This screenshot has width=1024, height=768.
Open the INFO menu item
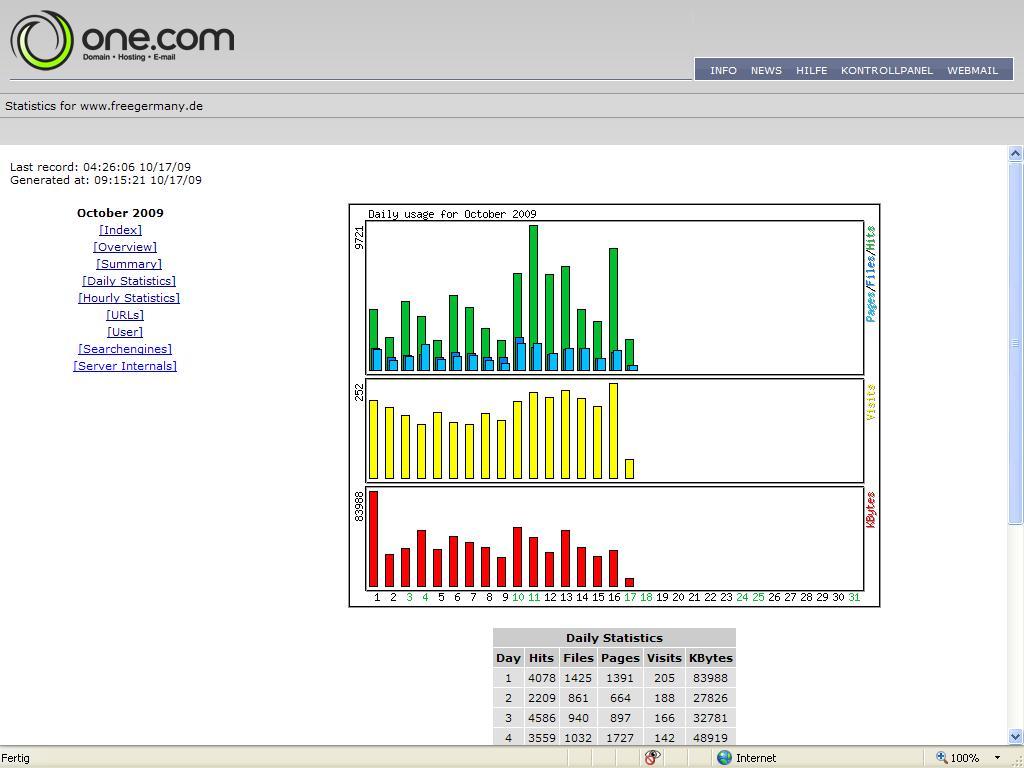point(723,70)
